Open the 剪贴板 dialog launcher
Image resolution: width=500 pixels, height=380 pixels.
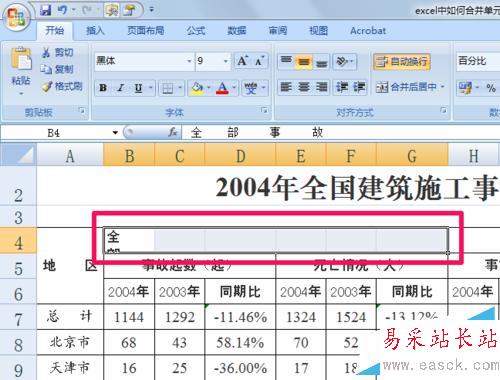(81, 110)
